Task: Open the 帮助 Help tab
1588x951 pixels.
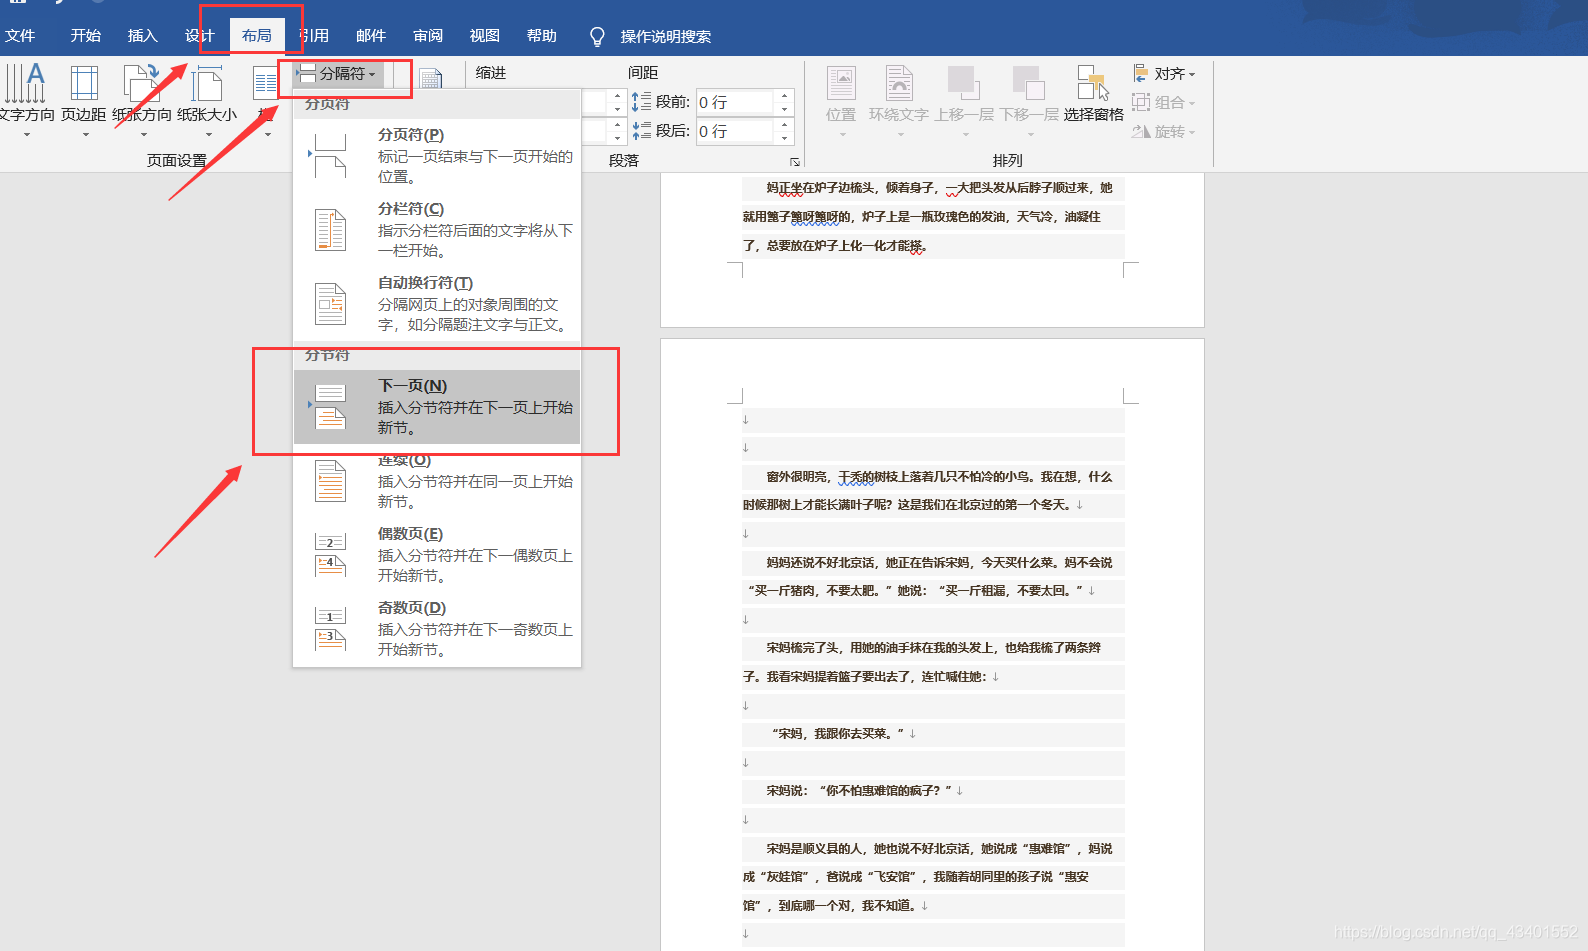Action: click(x=542, y=36)
